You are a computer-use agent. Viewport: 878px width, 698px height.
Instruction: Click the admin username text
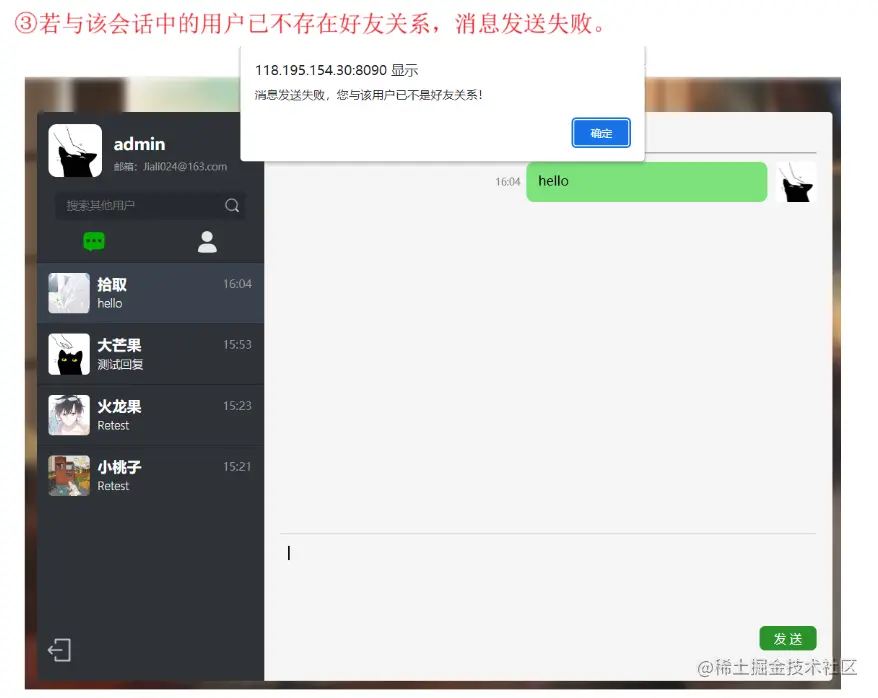click(x=139, y=144)
